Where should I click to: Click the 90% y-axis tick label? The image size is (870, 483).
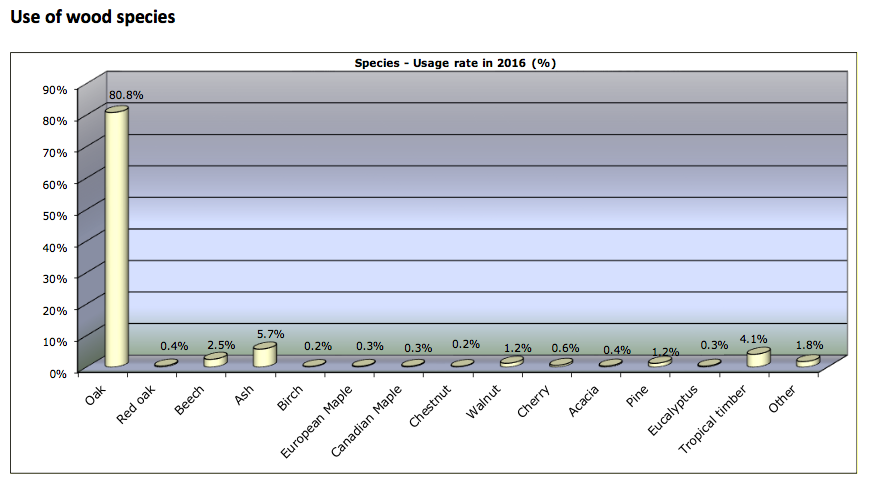[55, 90]
